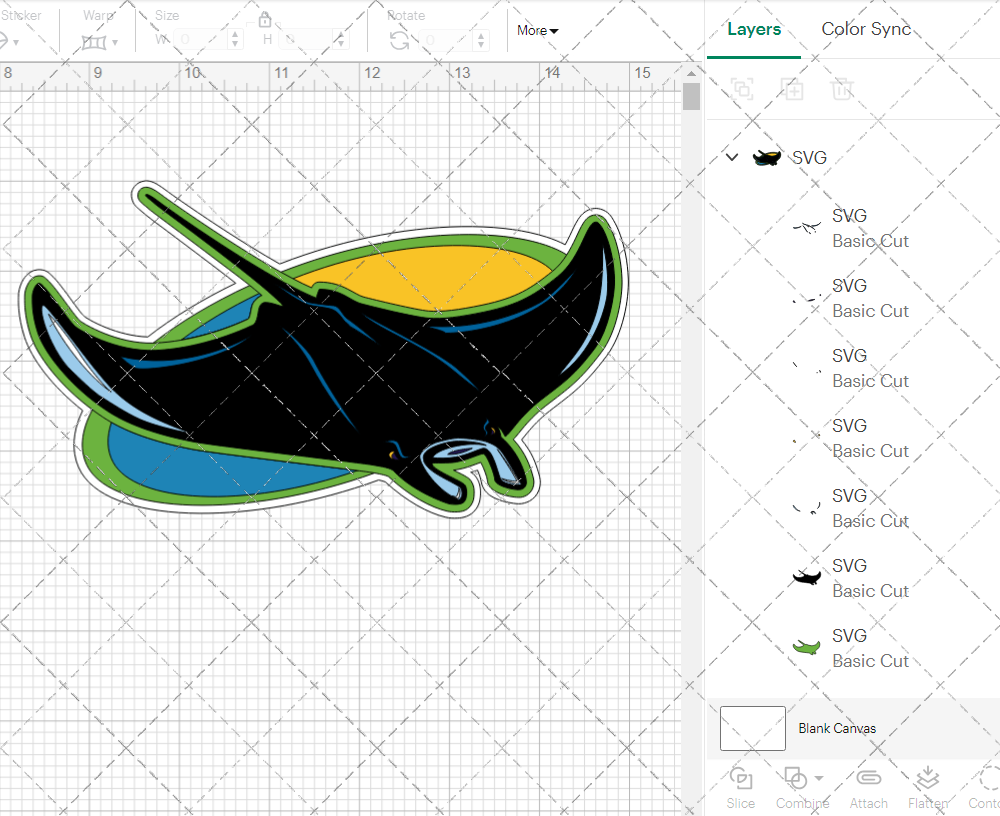Select the fourth SVG Basic Cut layer
Image resolution: width=1000 pixels, height=816 pixels.
[853, 438]
